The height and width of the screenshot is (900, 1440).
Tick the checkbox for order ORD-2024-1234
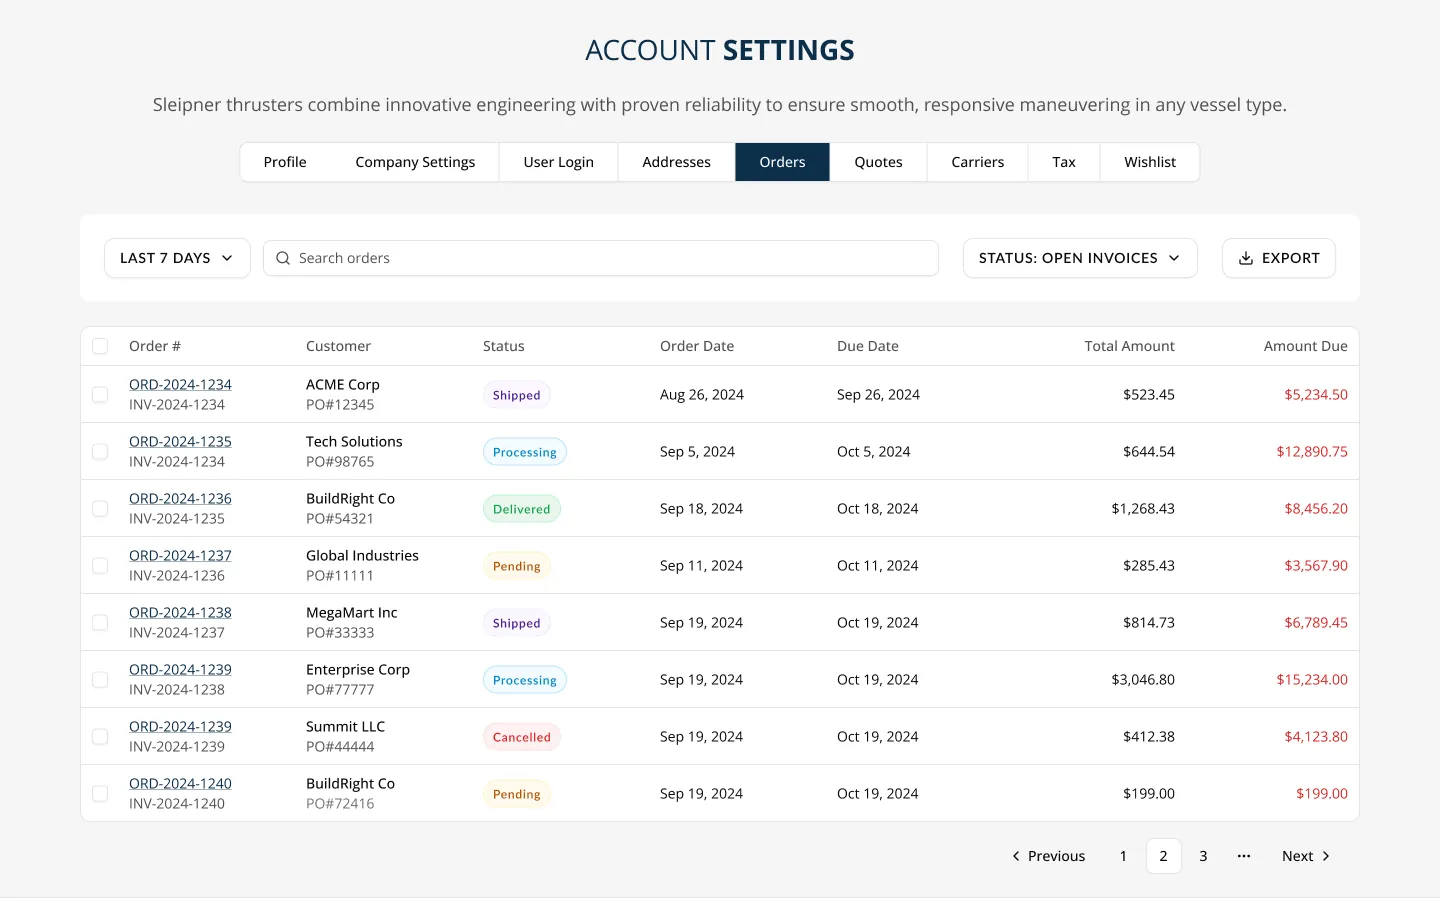coord(100,395)
